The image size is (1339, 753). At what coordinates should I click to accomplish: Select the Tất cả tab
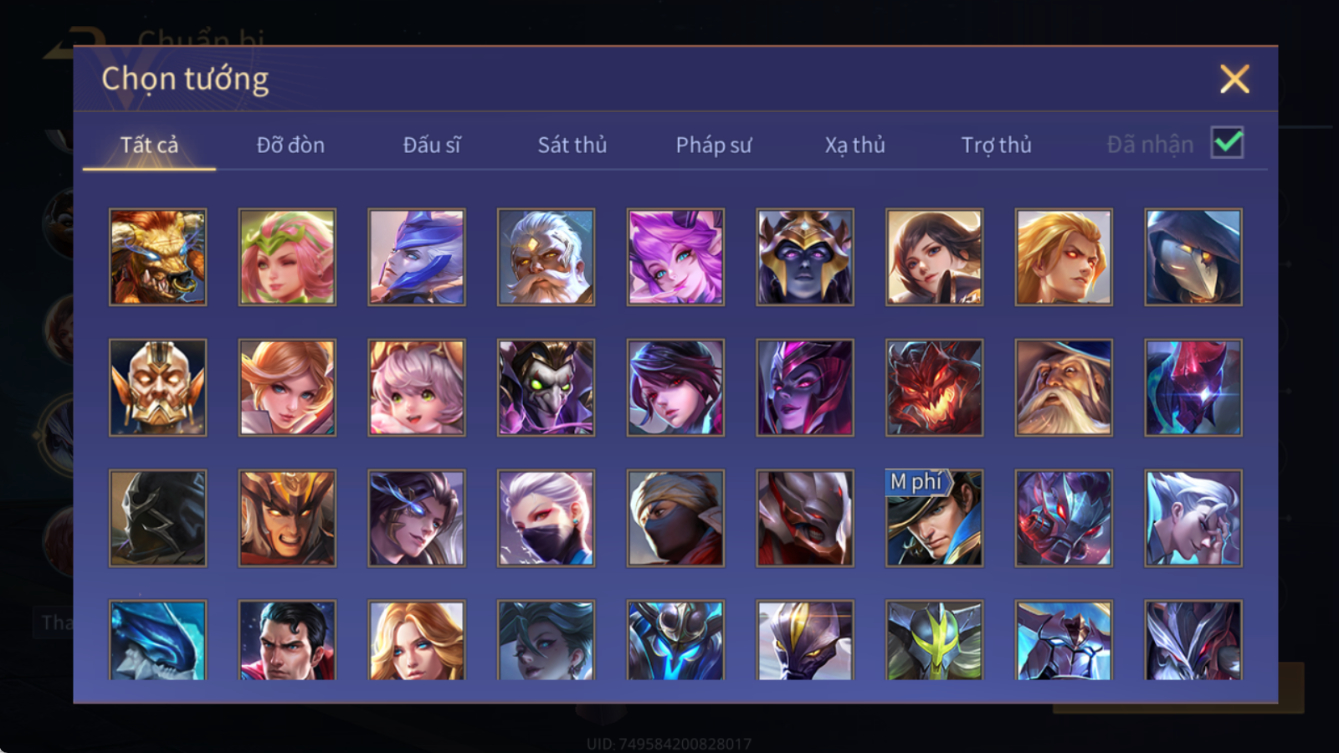pyautogui.click(x=150, y=145)
